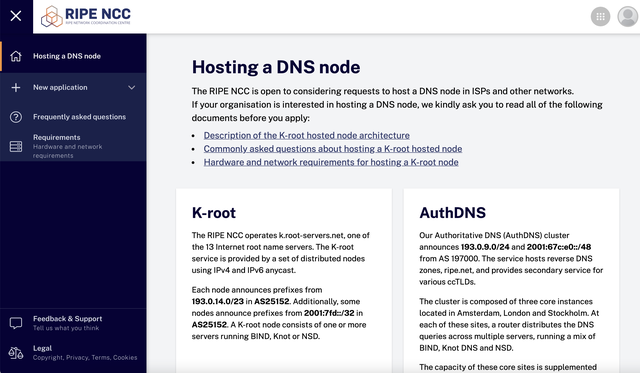Open Requirements menu item
The width and height of the screenshot is (640, 373).
[x=73, y=147]
